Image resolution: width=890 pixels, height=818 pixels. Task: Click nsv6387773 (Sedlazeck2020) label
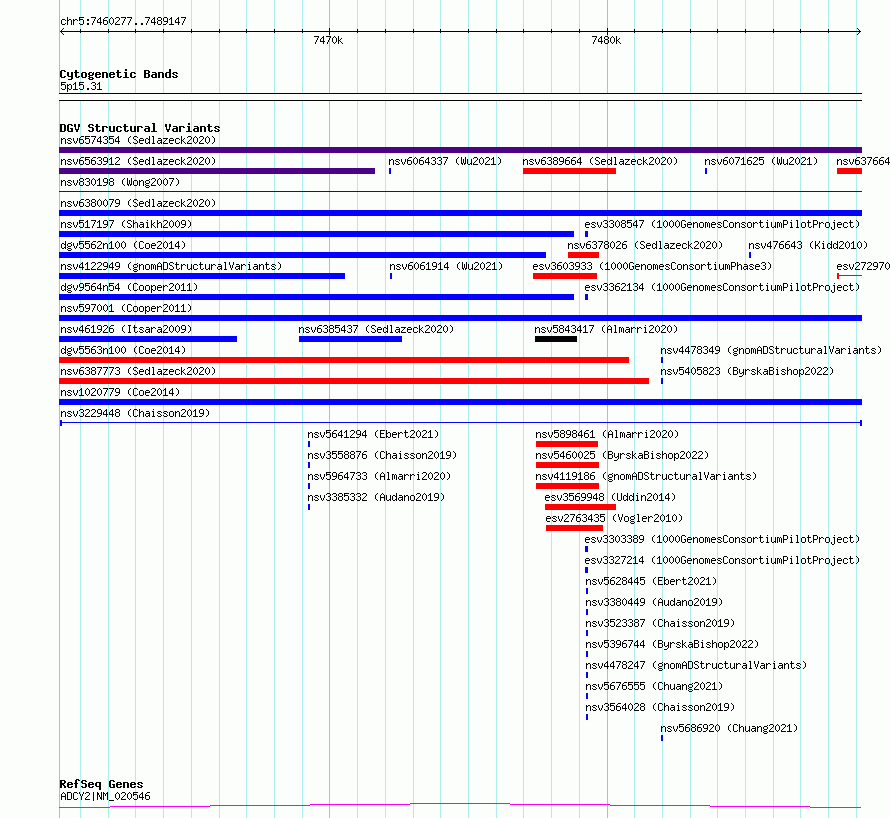coord(138,371)
